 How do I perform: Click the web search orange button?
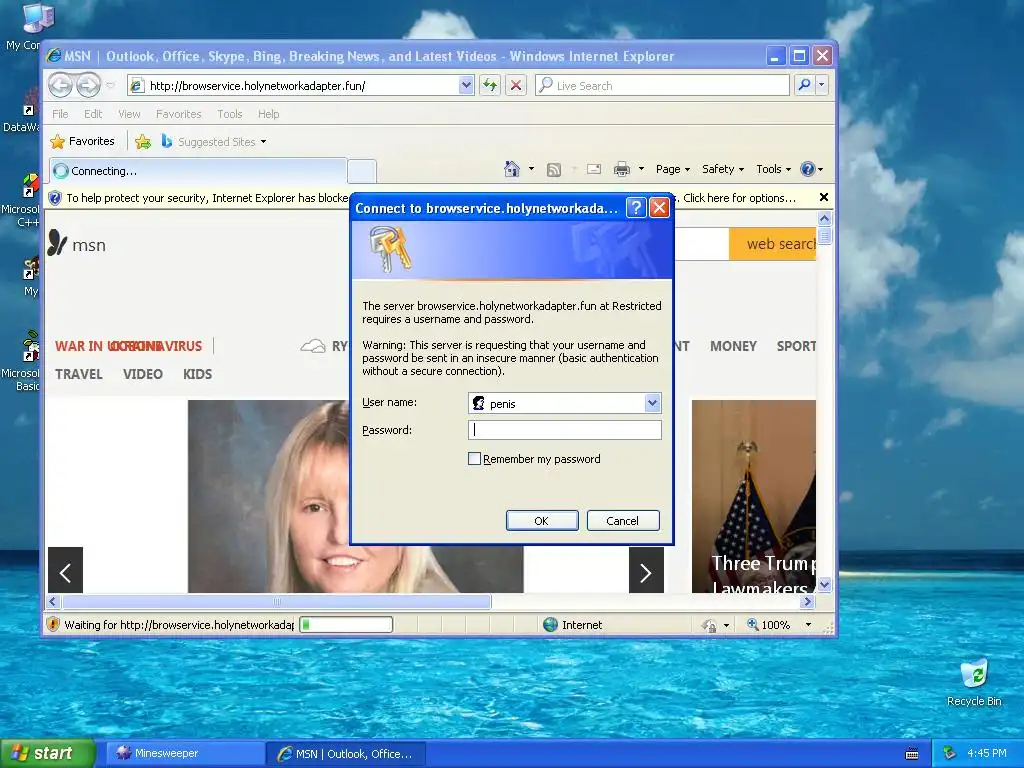pyautogui.click(x=773, y=244)
